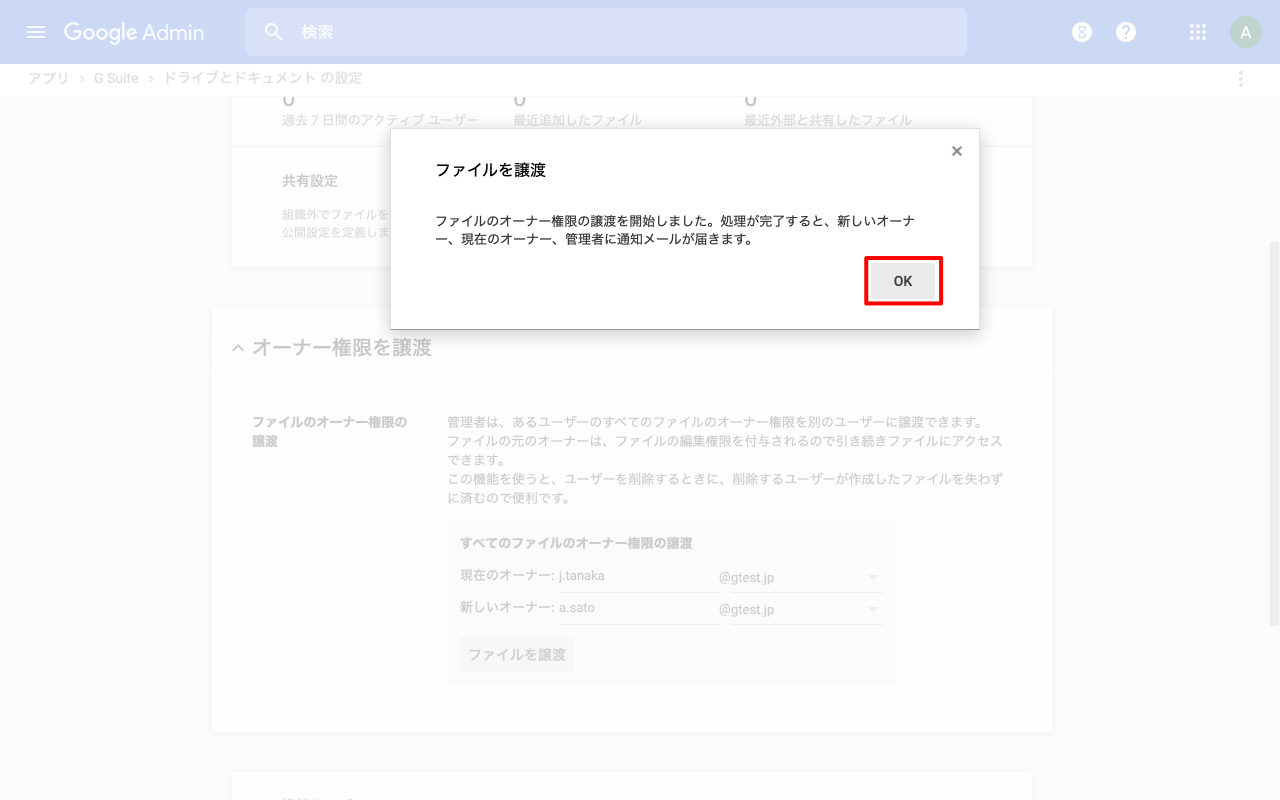This screenshot has width=1280, height=800.
Task: Open the help question mark icon
Action: pos(1126,32)
